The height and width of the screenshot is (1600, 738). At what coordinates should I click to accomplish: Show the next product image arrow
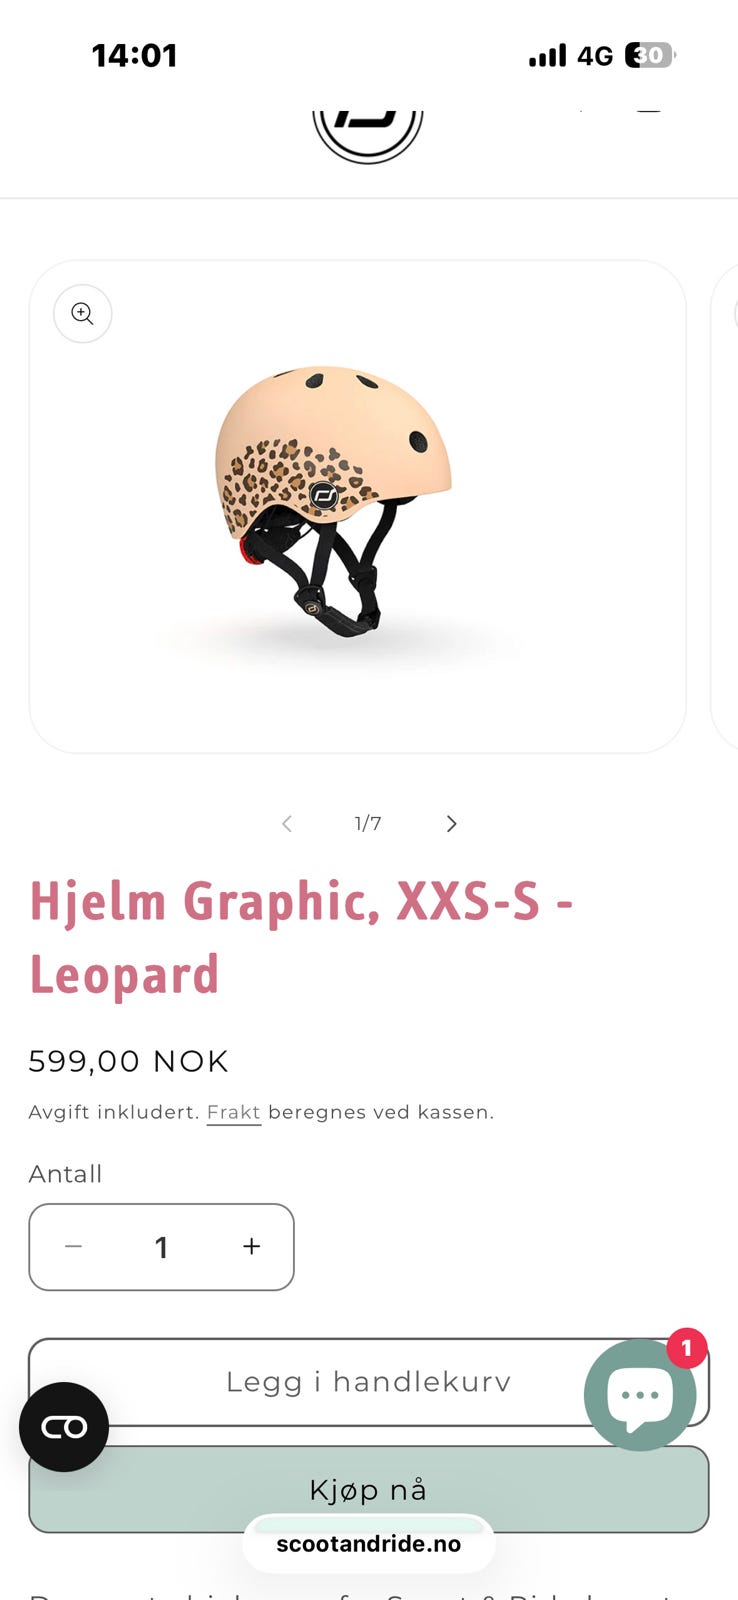coord(451,824)
